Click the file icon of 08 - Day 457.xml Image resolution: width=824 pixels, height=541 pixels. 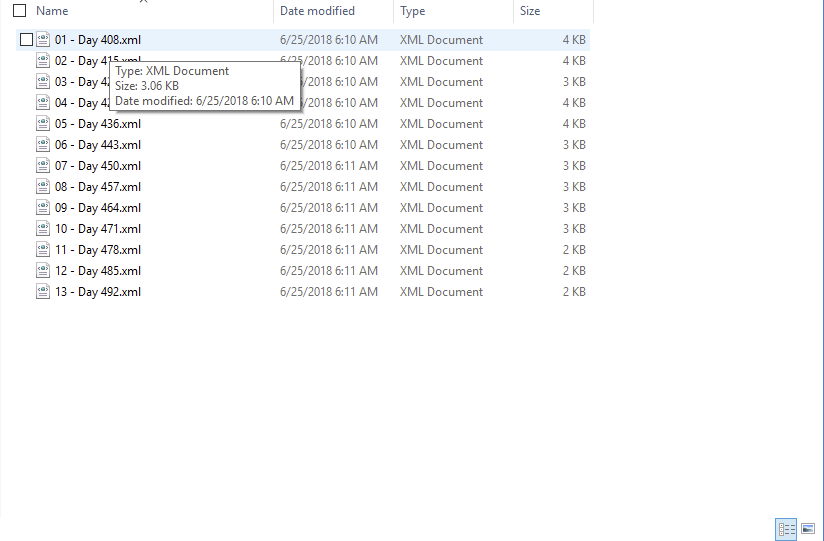(x=43, y=187)
